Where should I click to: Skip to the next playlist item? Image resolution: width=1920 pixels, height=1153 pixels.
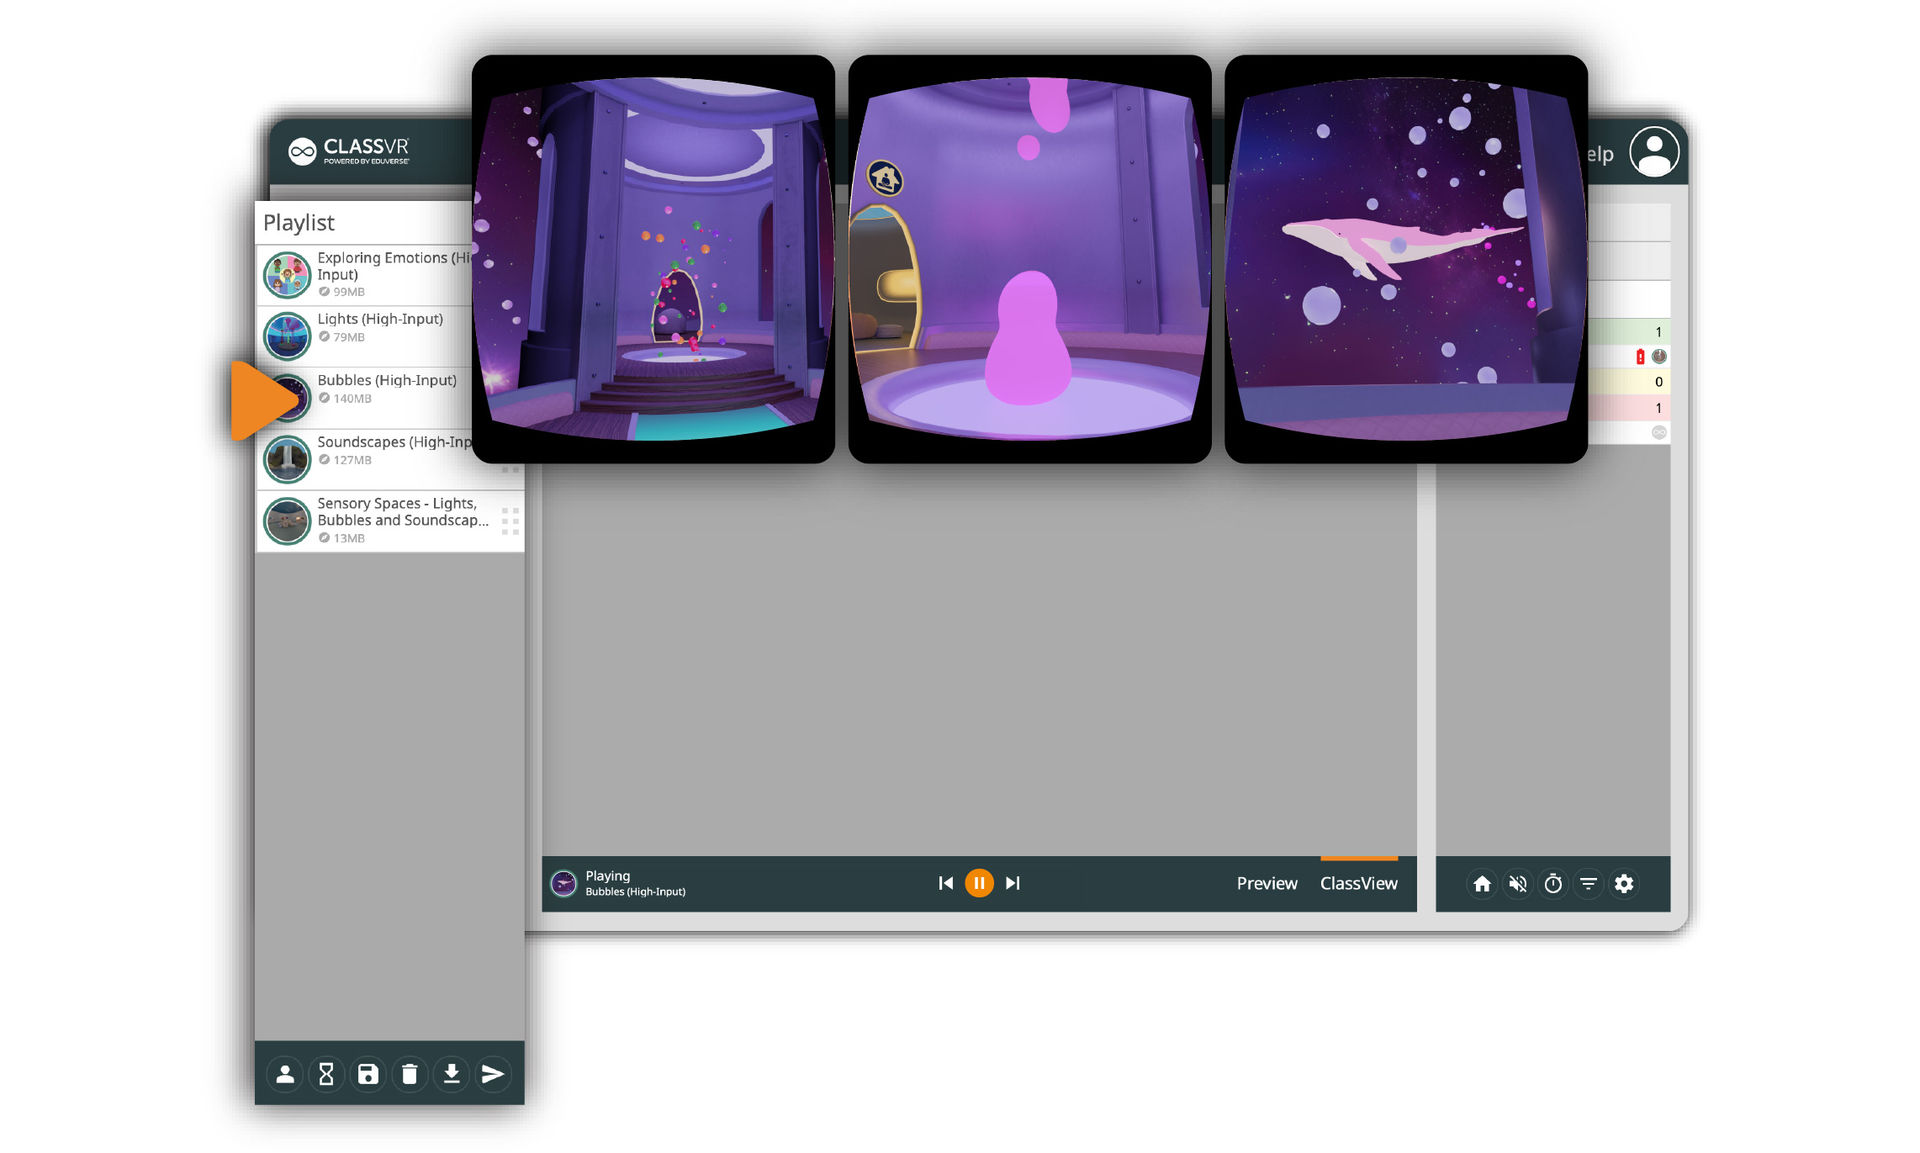click(x=1013, y=883)
